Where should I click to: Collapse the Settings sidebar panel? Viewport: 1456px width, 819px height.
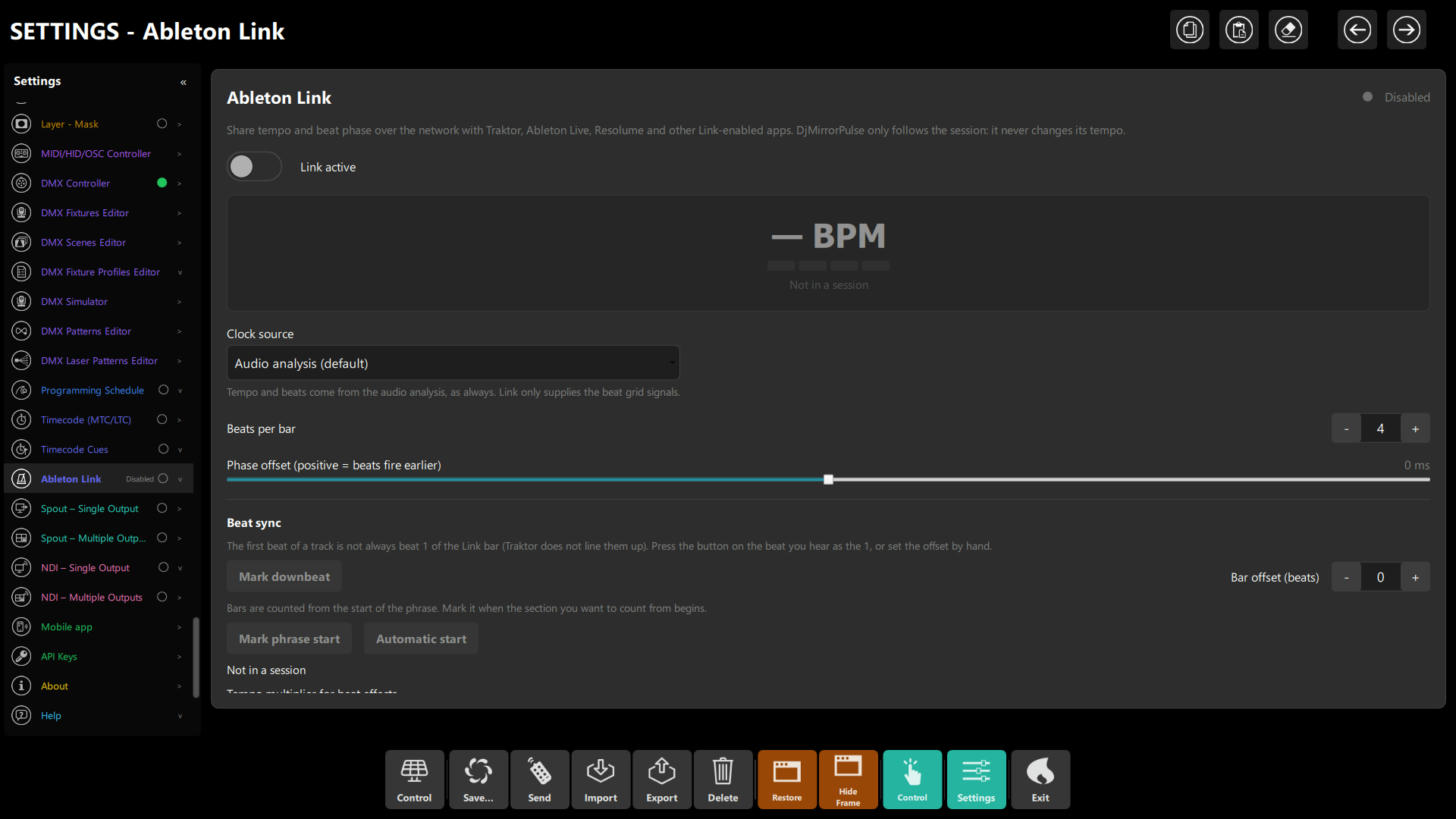(183, 82)
